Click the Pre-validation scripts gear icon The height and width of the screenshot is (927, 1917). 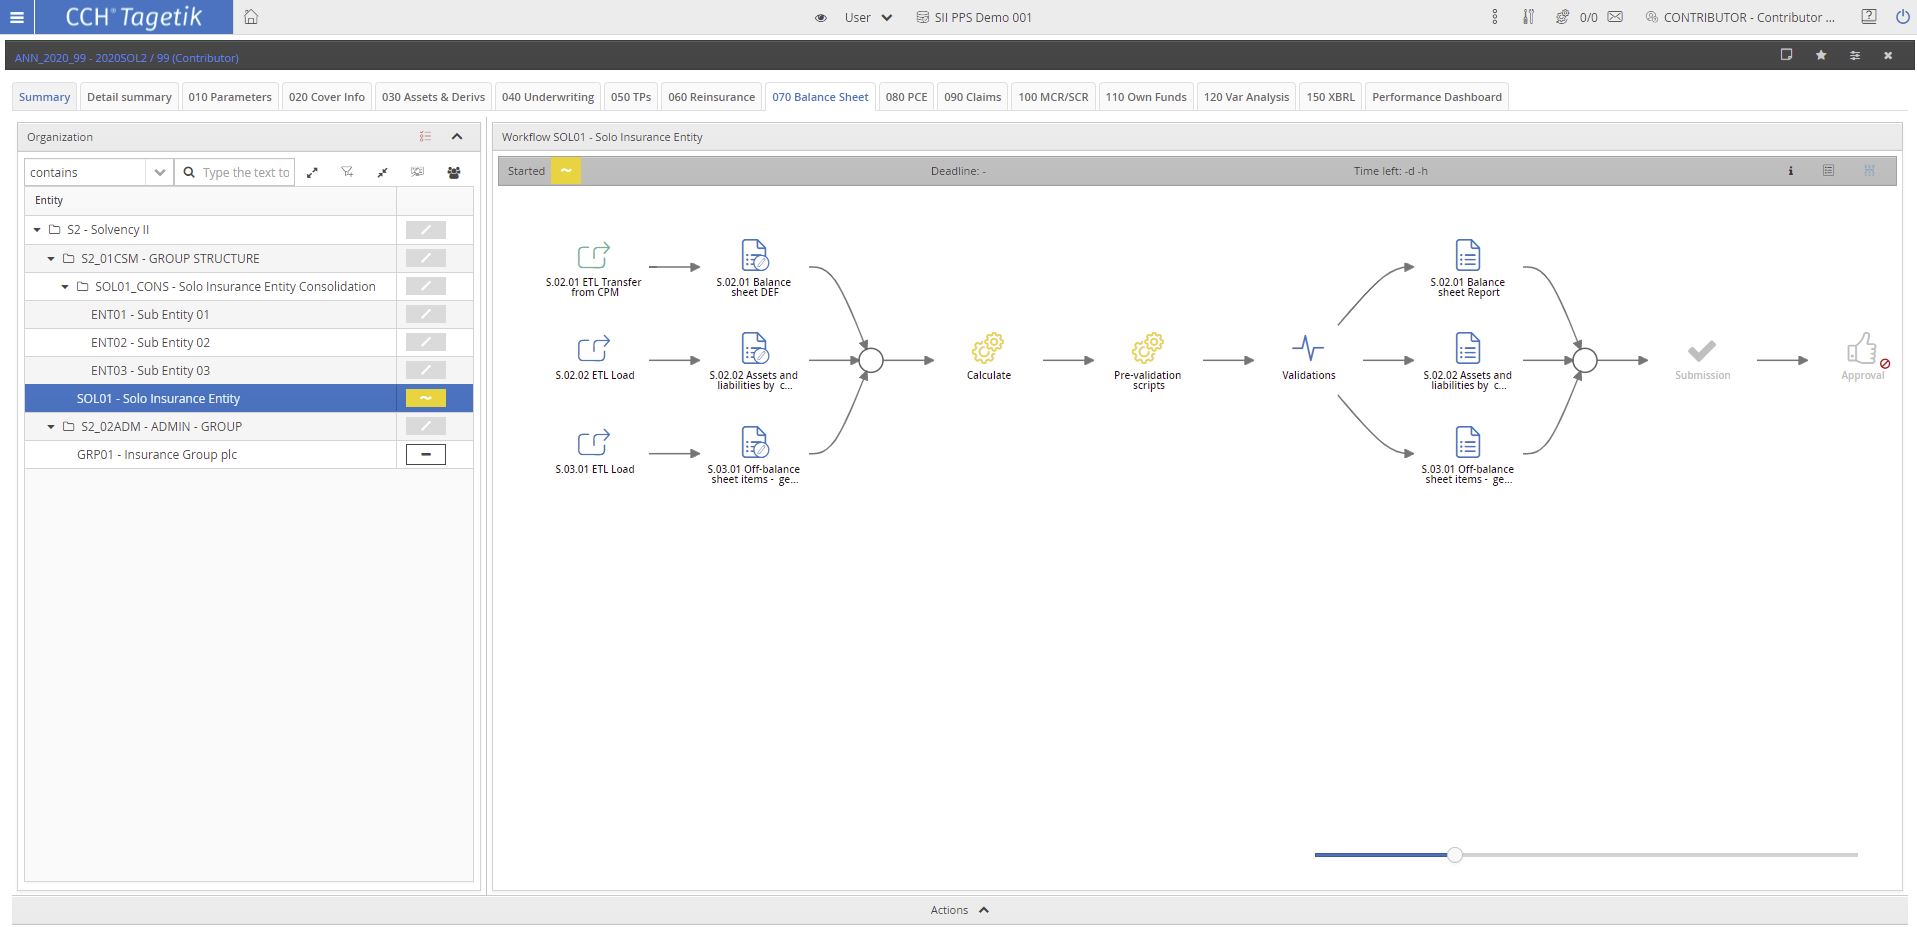[1147, 349]
